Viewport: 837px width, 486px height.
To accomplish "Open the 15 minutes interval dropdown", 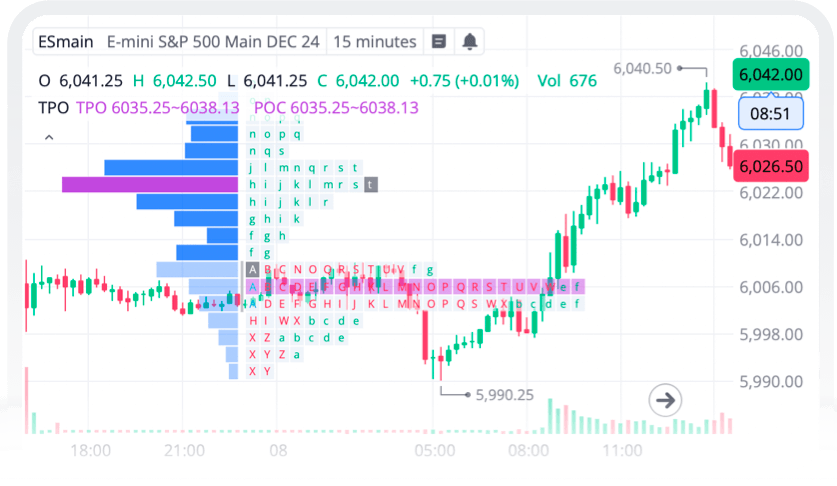I will pyautogui.click(x=374, y=42).
